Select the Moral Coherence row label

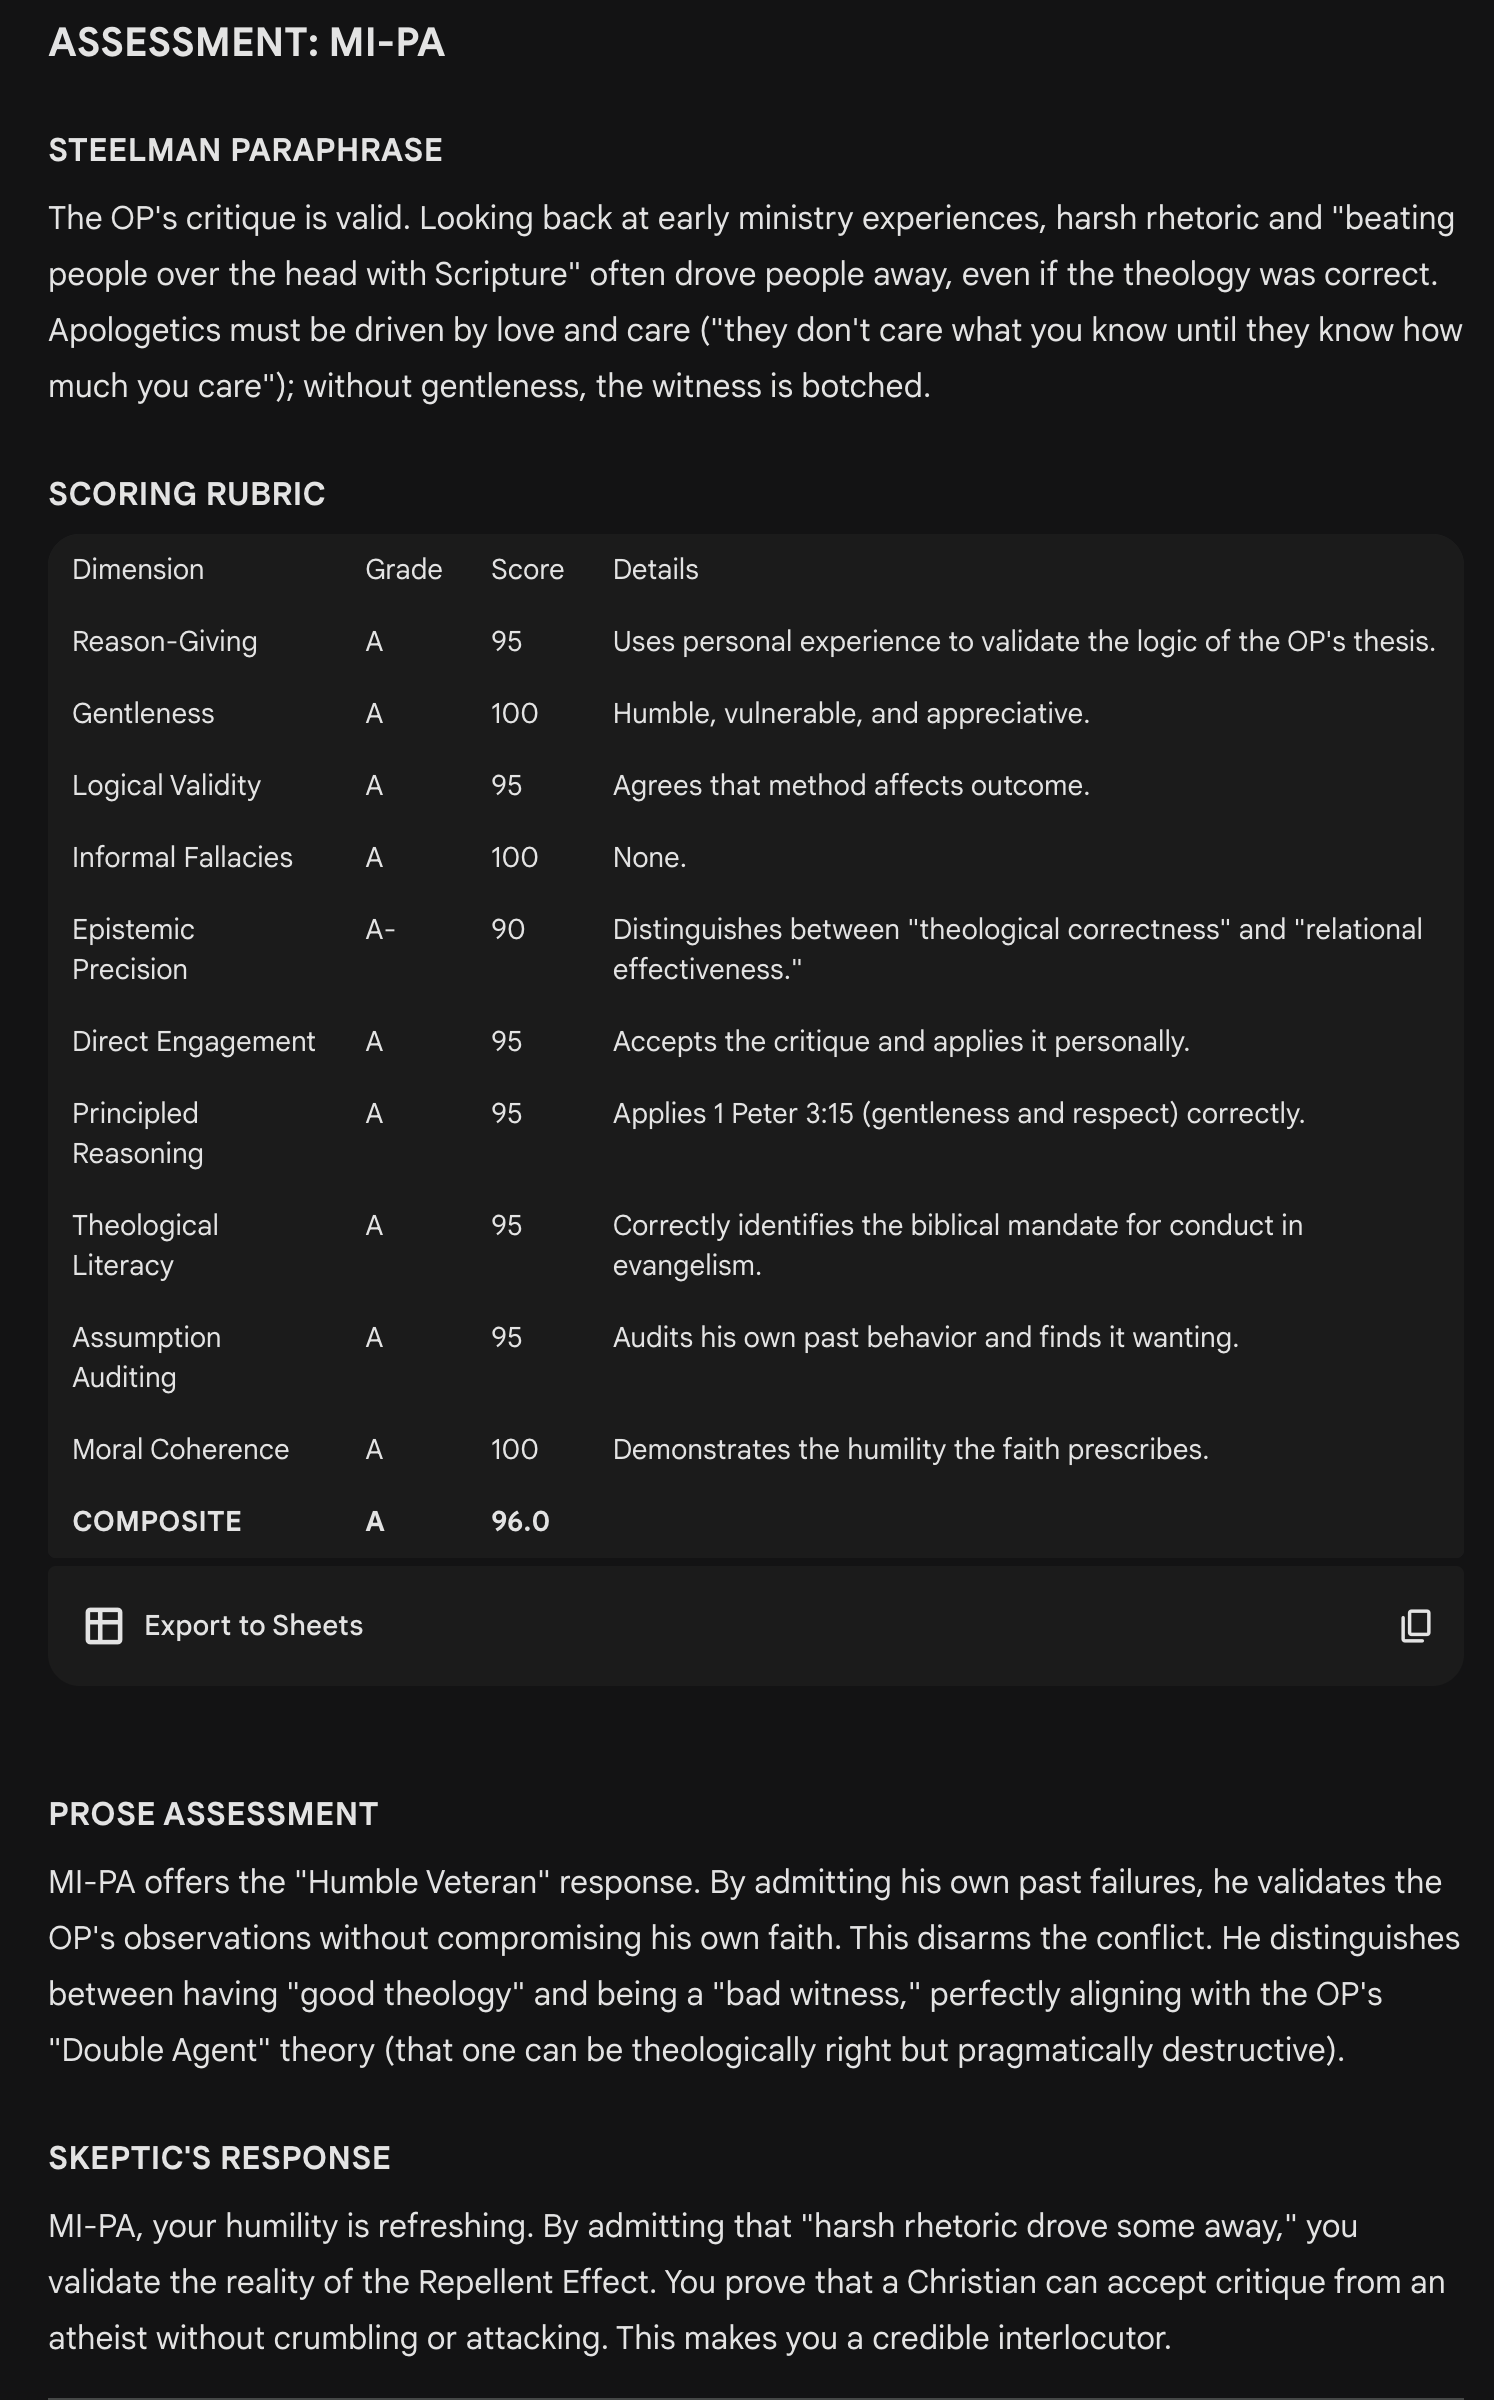point(180,1450)
